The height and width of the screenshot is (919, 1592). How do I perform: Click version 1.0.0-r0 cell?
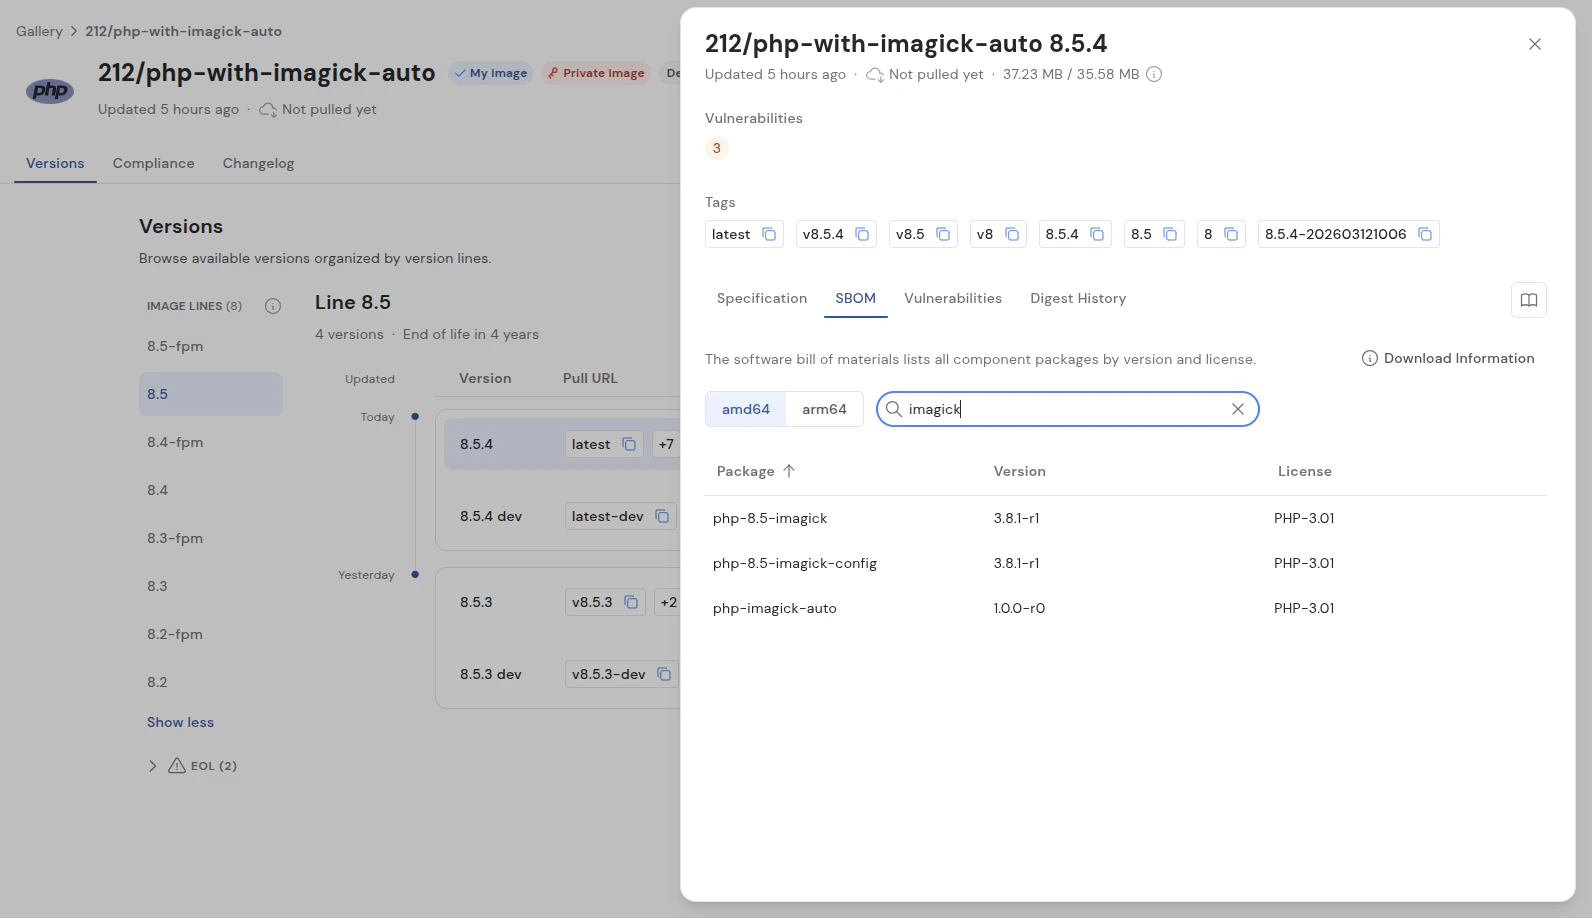[1019, 608]
